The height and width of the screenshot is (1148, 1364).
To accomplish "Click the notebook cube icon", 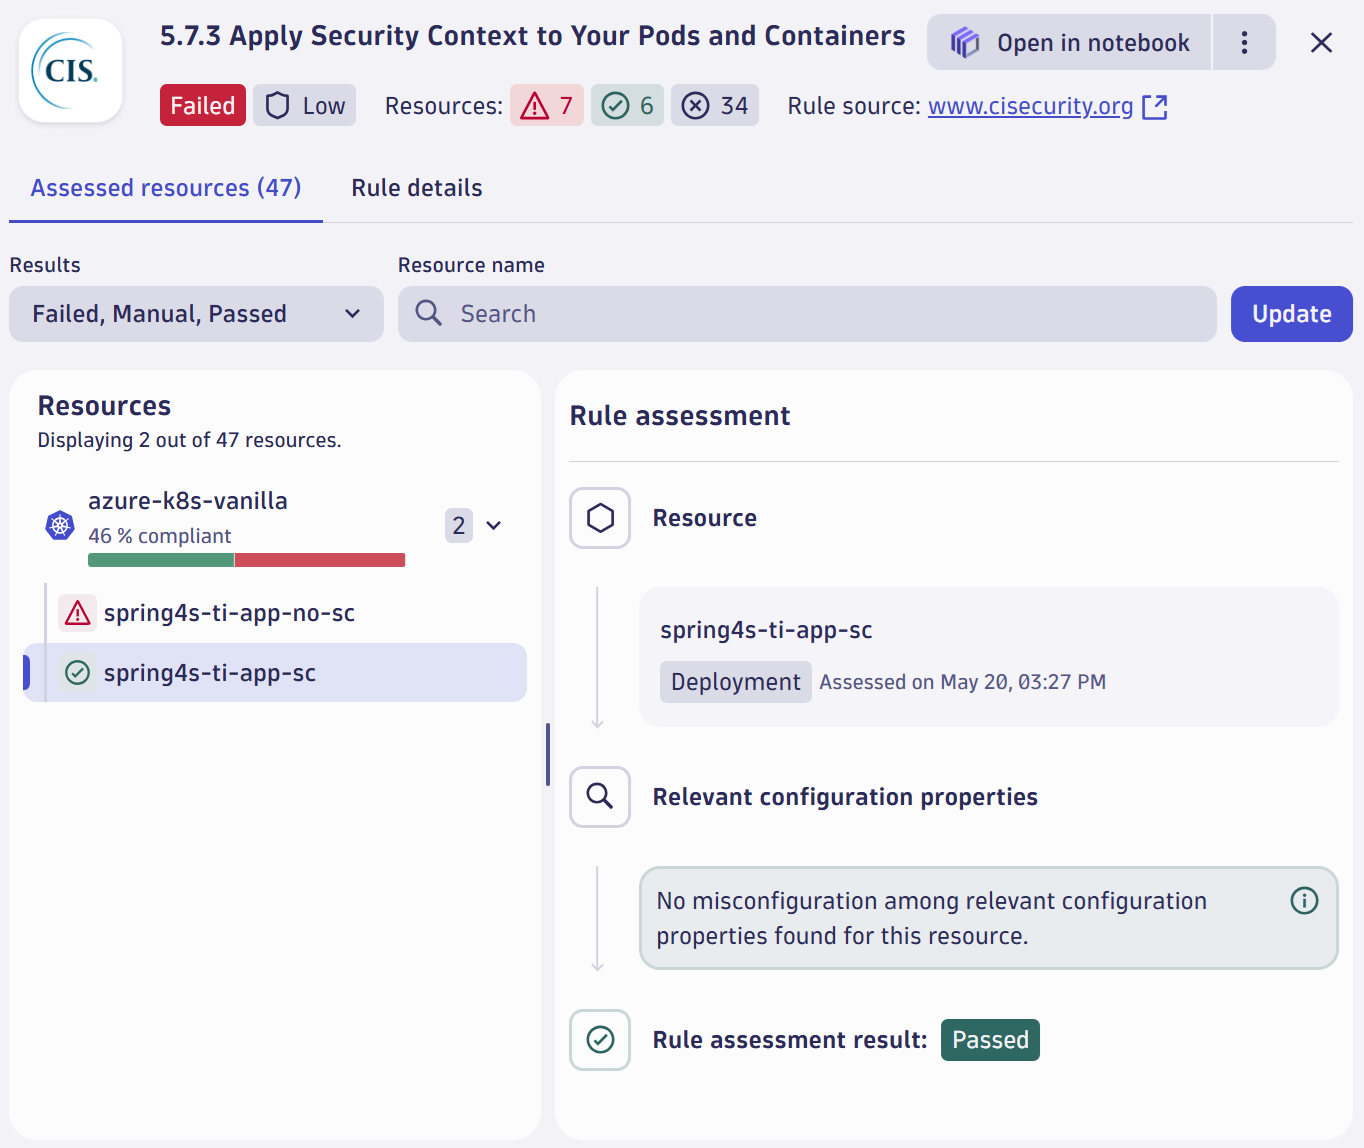I will (963, 42).
